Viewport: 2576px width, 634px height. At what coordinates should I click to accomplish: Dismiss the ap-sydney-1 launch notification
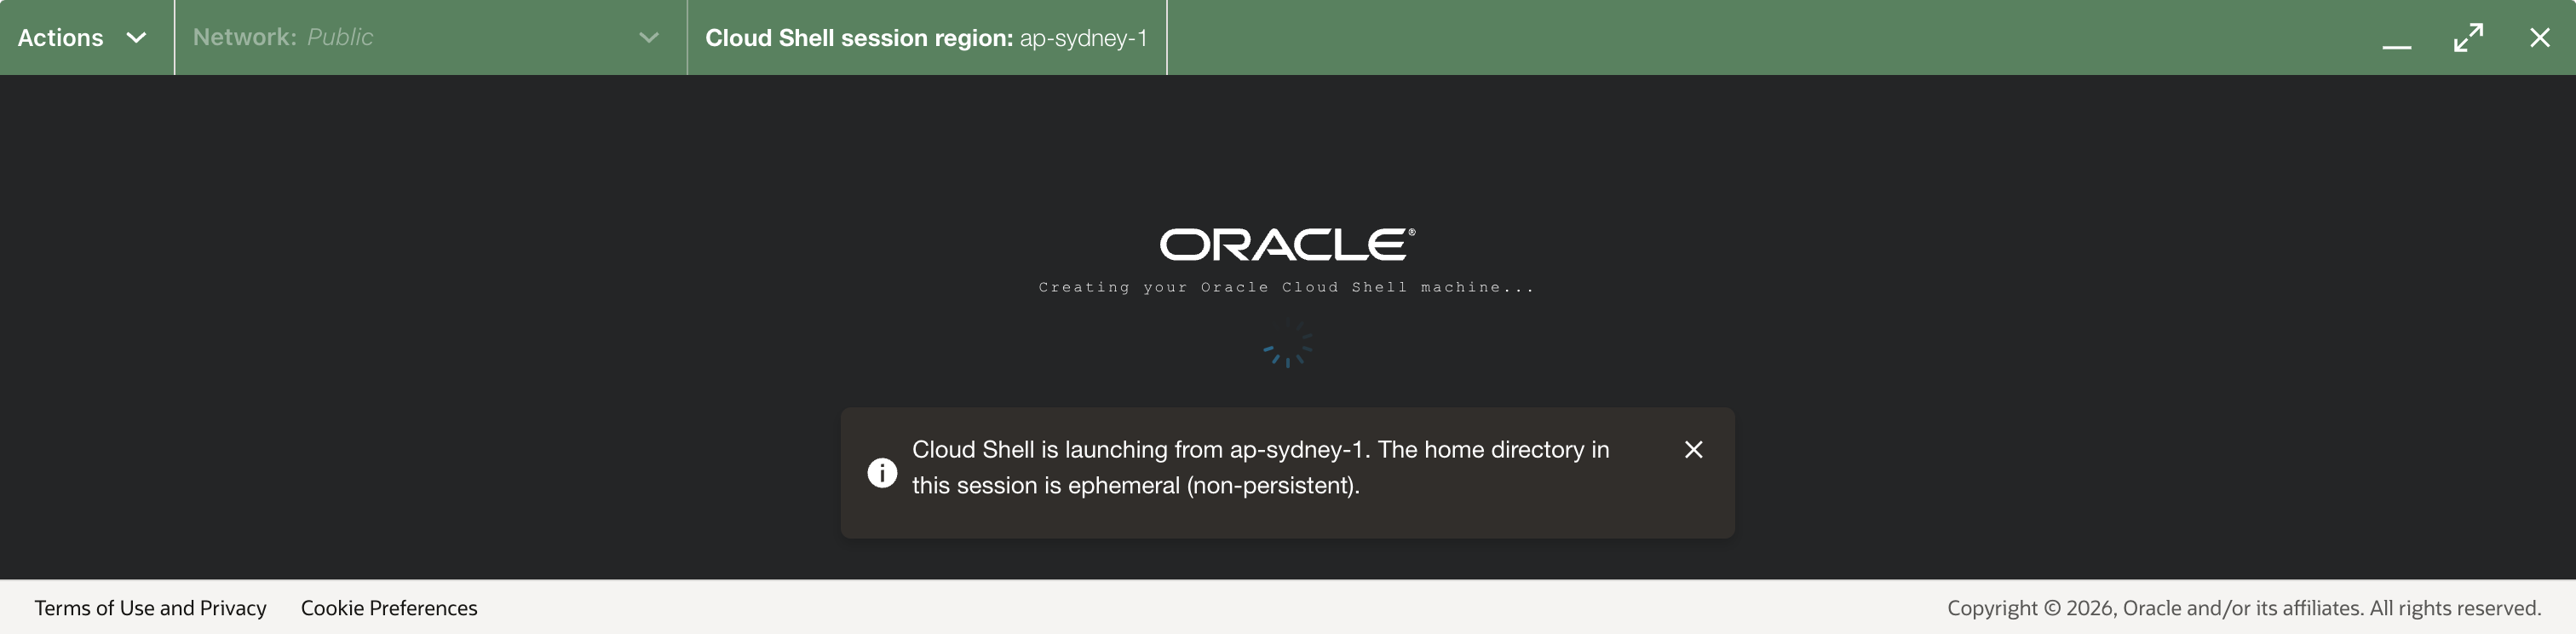tap(1694, 450)
